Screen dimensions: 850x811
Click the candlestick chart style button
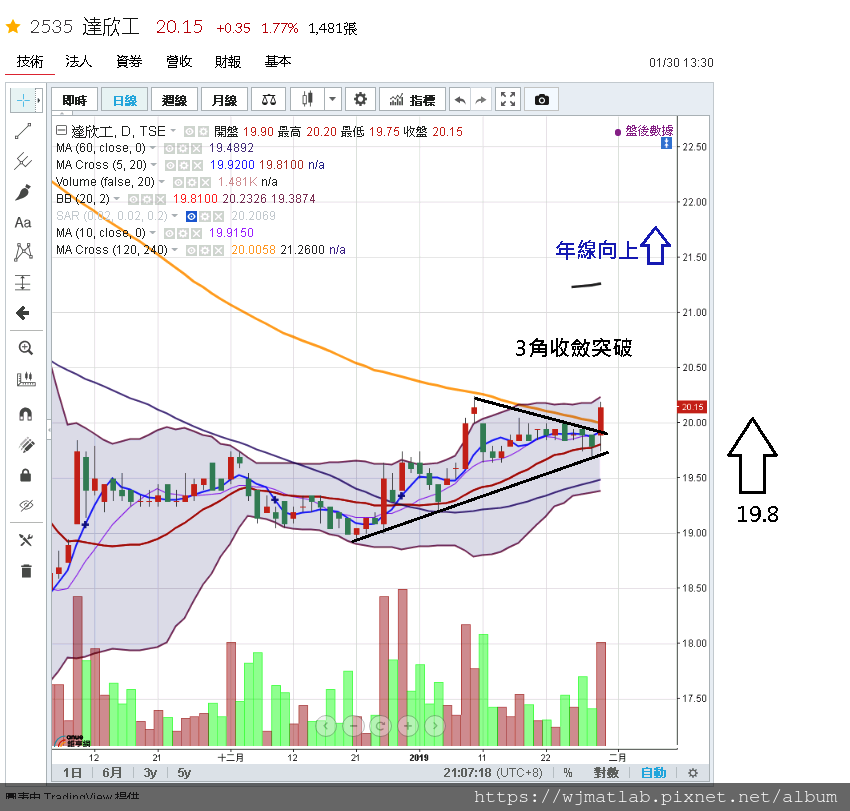[x=307, y=100]
